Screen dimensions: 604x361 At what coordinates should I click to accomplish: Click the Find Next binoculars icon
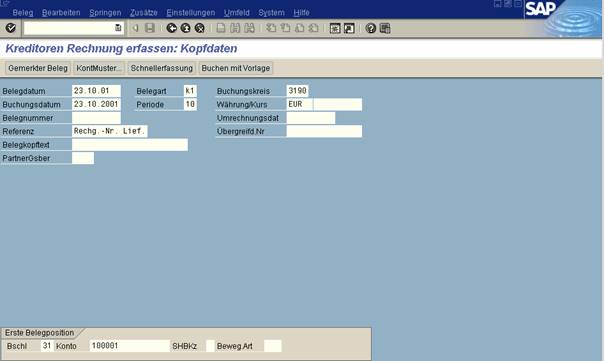click(x=249, y=28)
